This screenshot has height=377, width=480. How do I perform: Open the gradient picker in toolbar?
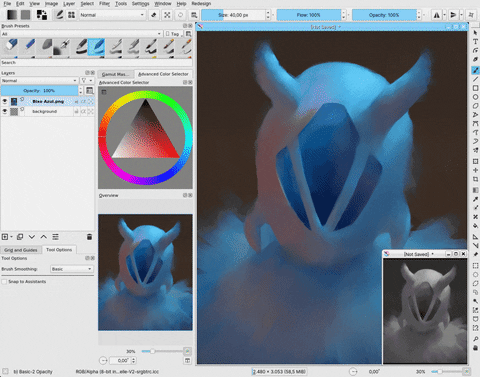click(12, 15)
